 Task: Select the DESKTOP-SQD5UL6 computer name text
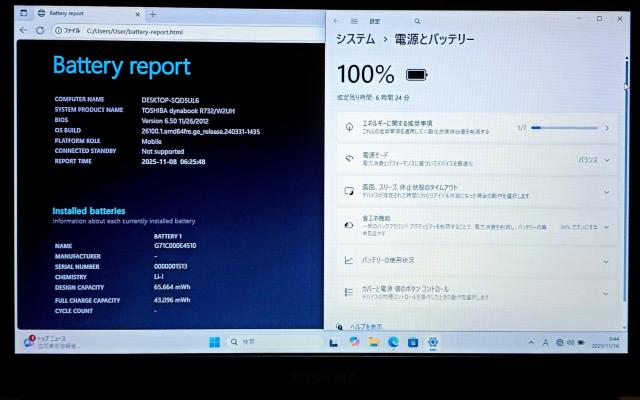point(170,100)
